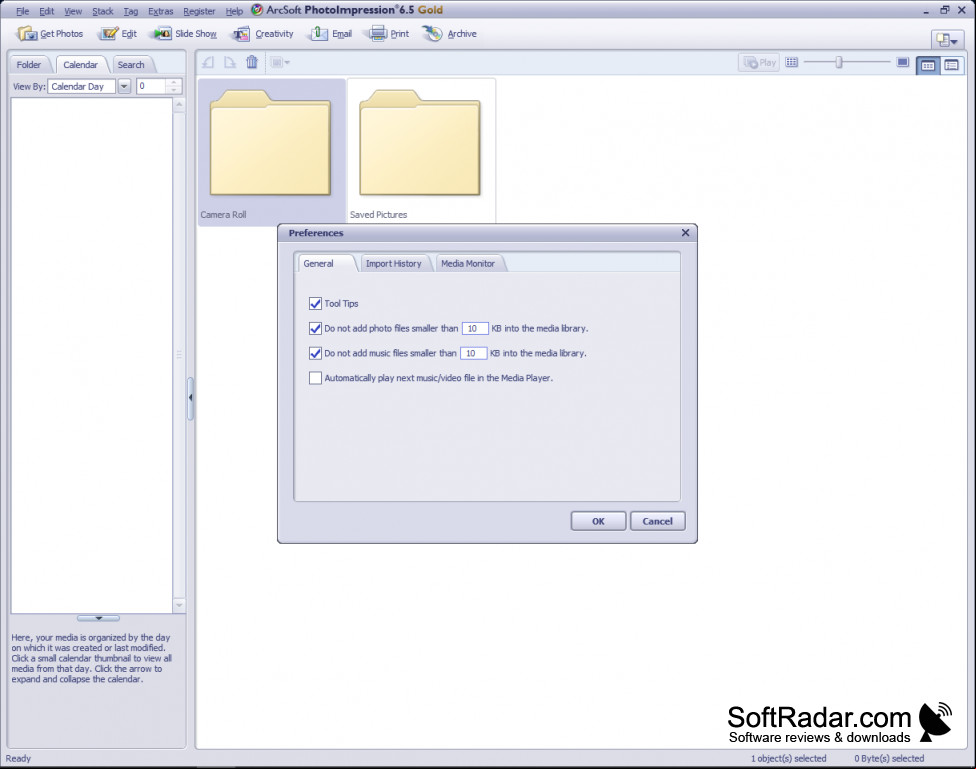Collapse the left sidebar panel handle
Image resolution: width=976 pixels, height=769 pixels.
point(190,397)
